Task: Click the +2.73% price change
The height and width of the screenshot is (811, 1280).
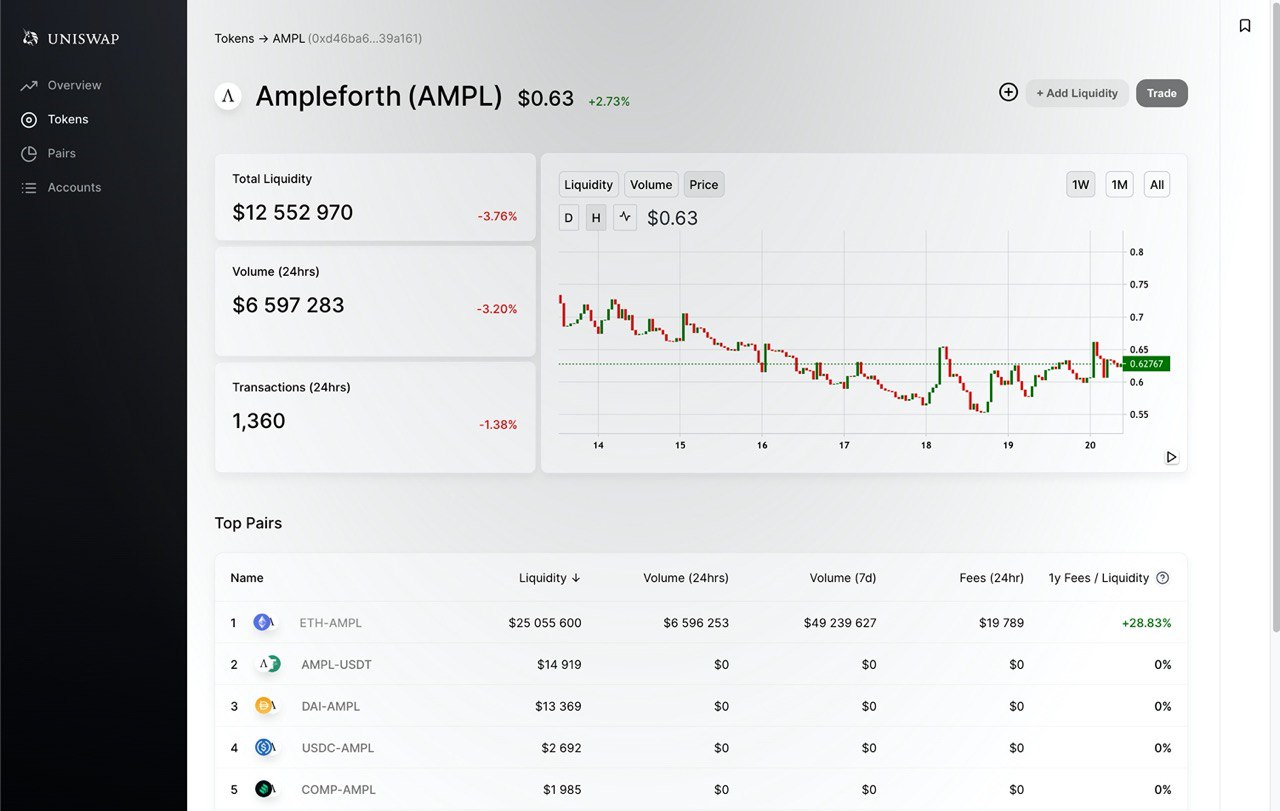Action: (609, 102)
